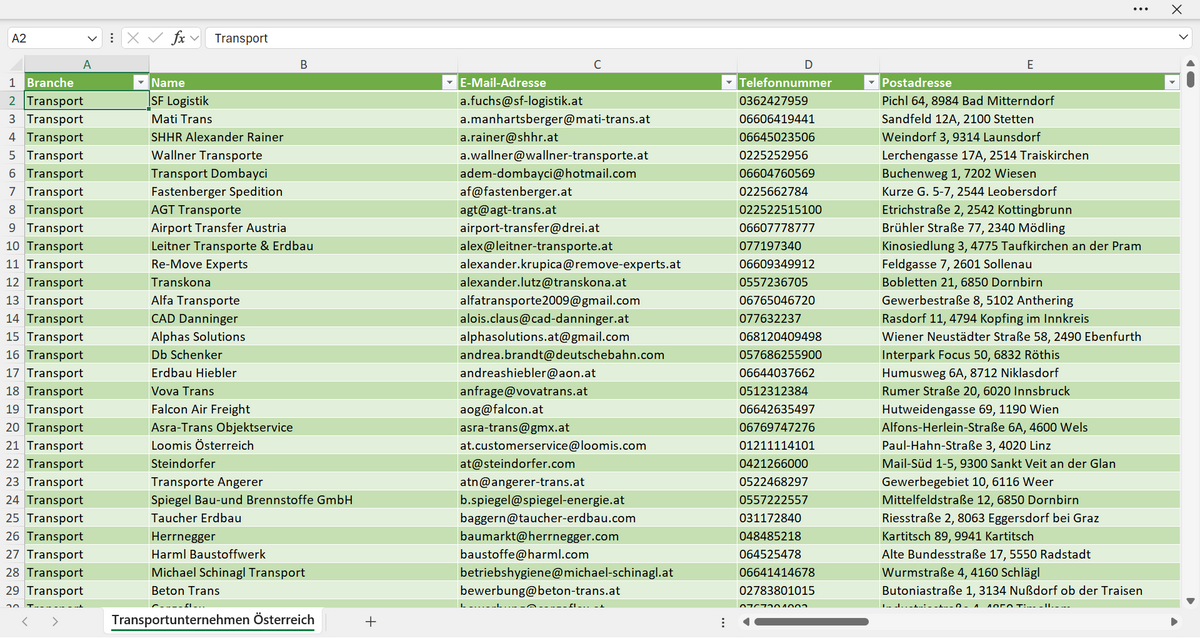The height and width of the screenshot is (638, 1200).
Task: Select cell with phone 0225252956
Action: [808, 155]
